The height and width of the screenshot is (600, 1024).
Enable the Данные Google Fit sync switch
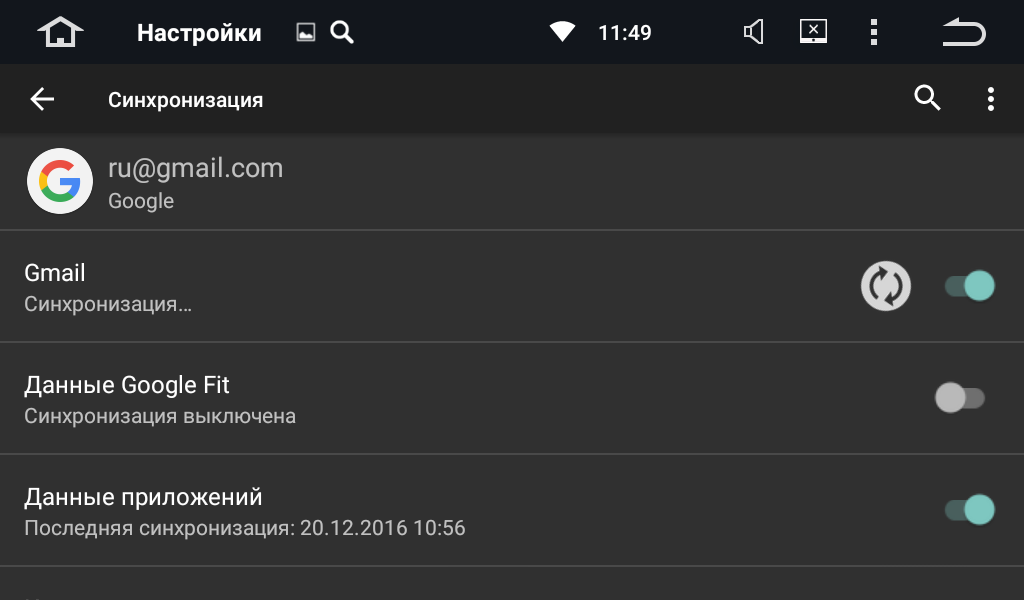[x=960, y=398]
